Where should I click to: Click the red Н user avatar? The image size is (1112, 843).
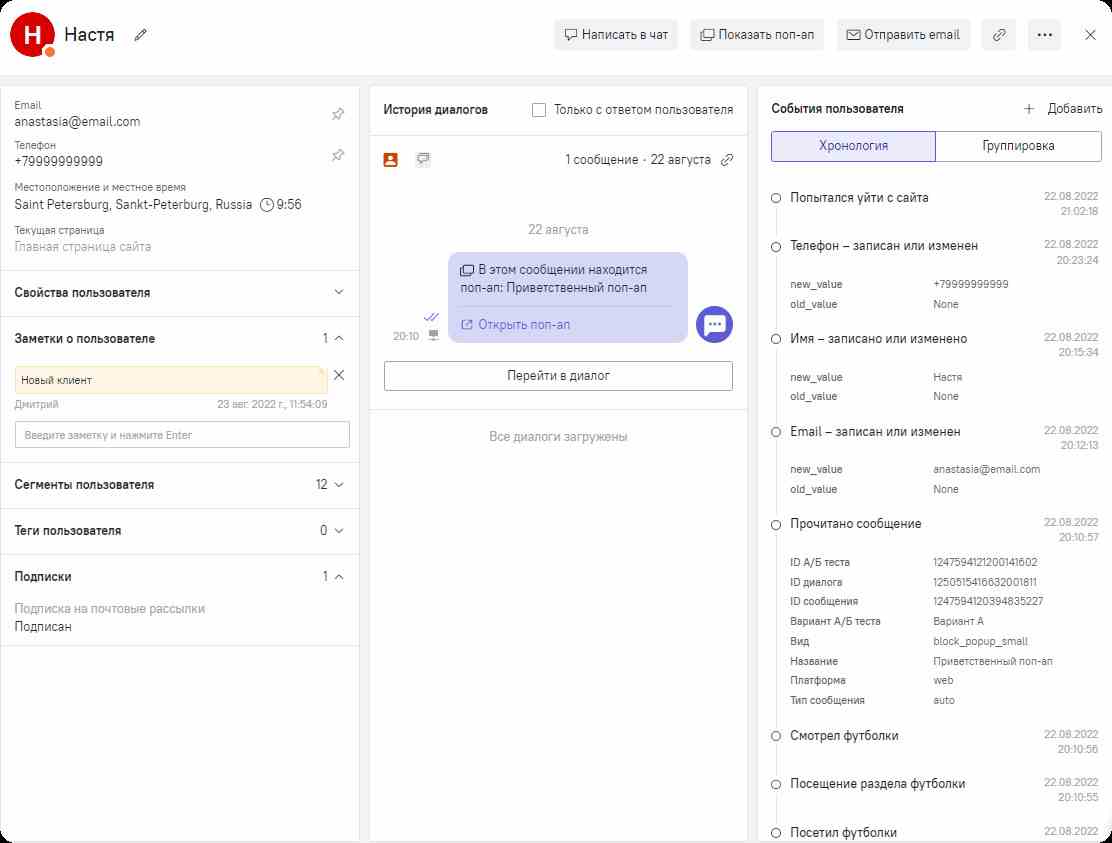[32, 34]
